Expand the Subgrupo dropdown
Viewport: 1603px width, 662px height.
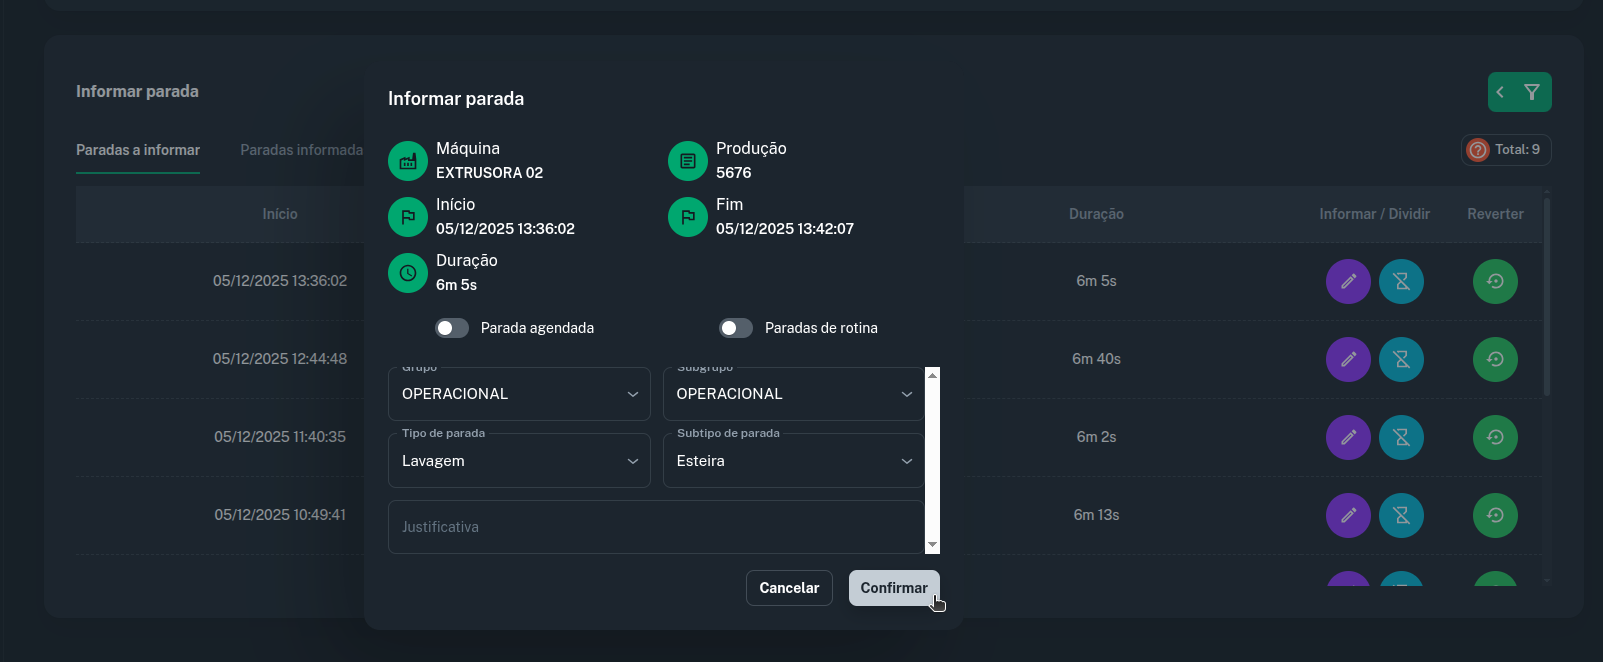coord(793,394)
